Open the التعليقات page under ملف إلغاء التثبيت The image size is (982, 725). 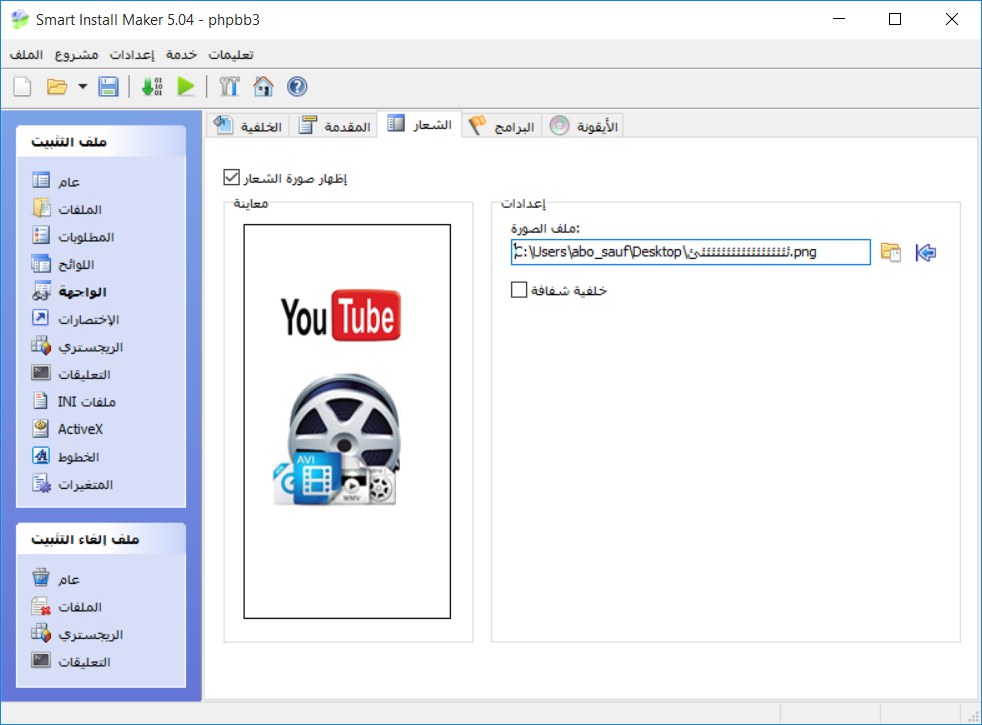[71, 662]
